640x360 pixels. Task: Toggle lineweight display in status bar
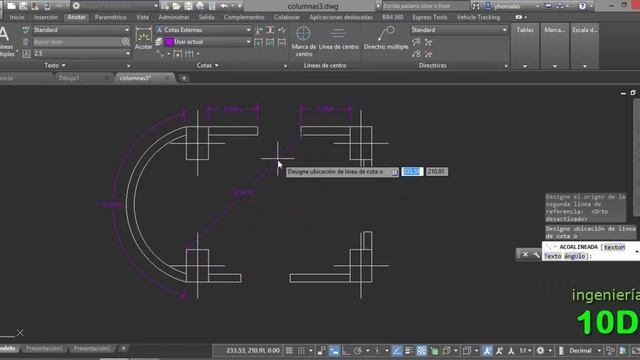(409, 351)
